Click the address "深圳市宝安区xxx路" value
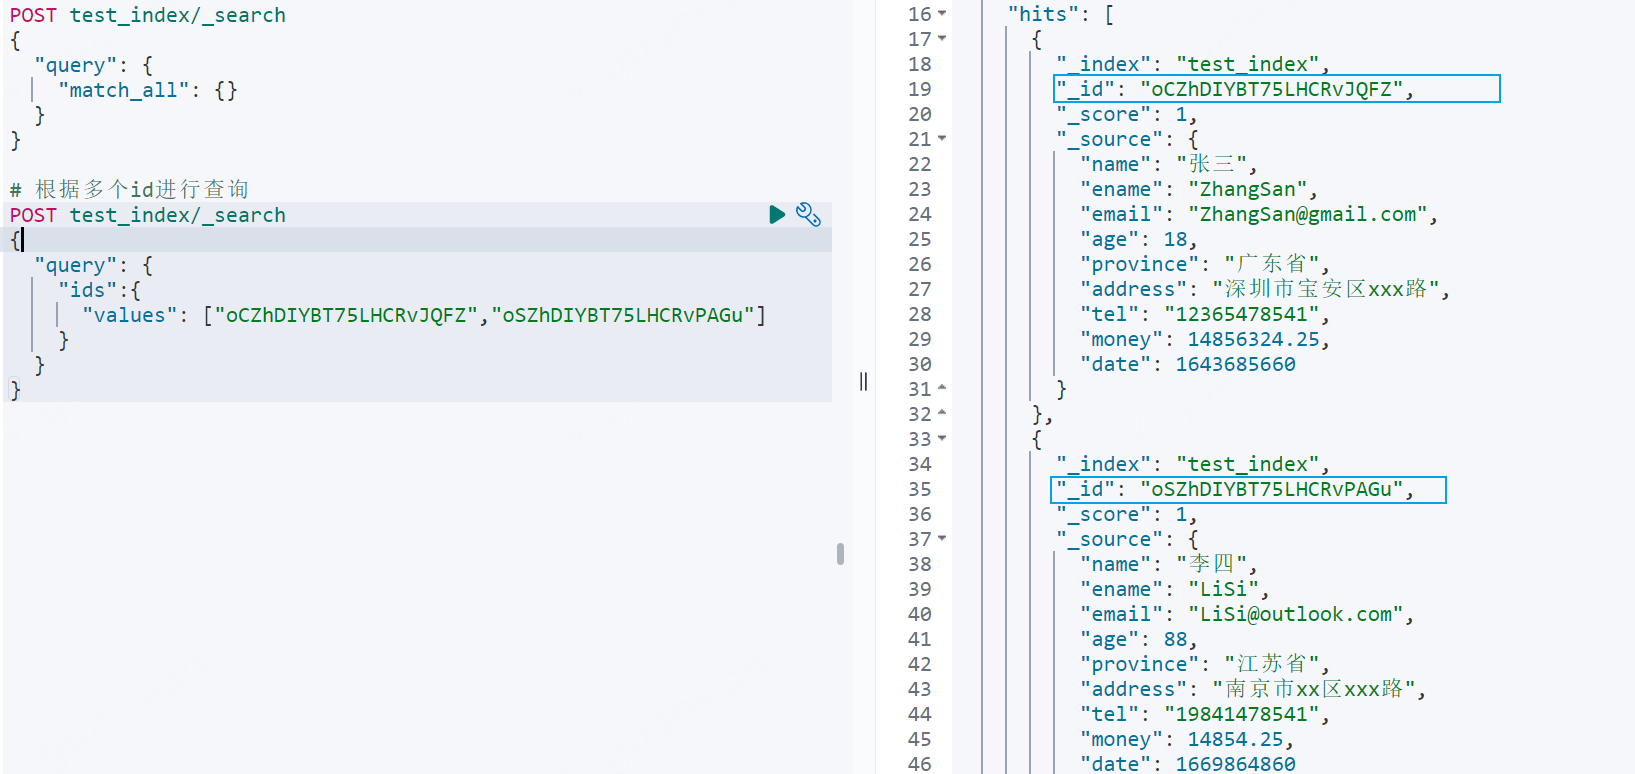The image size is (1635, 774). tap(1325, 289)
